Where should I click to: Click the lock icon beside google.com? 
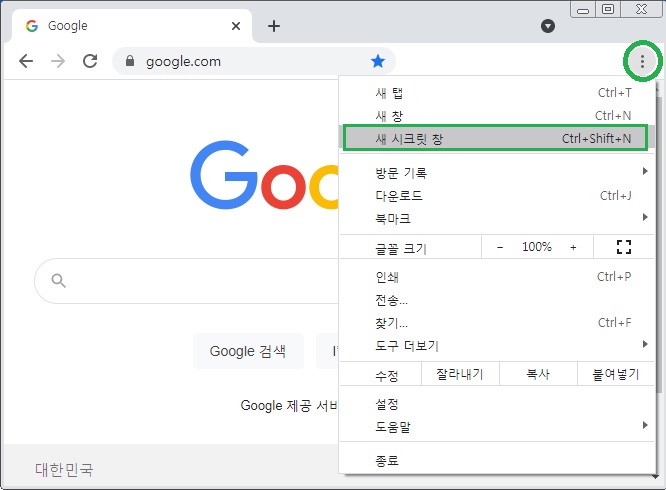(130, 61)
